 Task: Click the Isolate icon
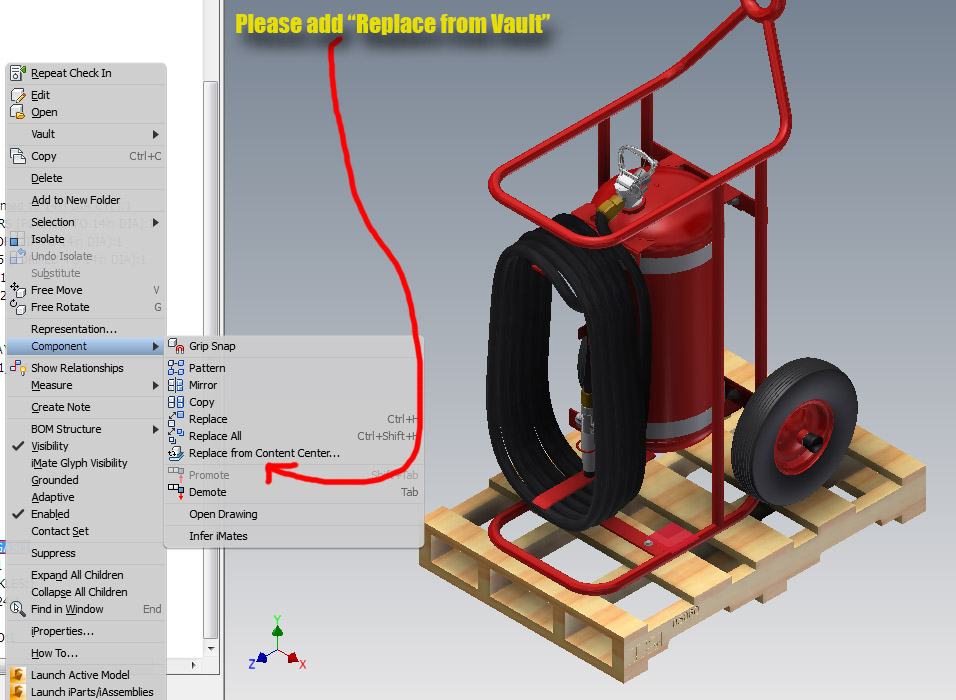point(18,239)
